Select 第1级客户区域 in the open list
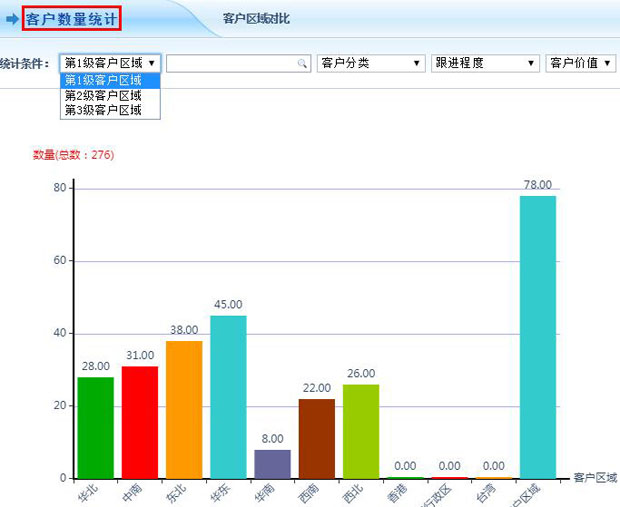 click(x=110, y=80)
